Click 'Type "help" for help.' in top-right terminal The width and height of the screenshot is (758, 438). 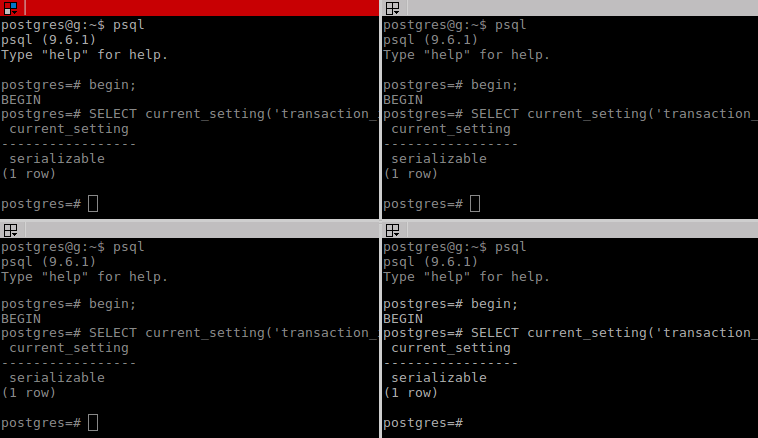(466, 55)
